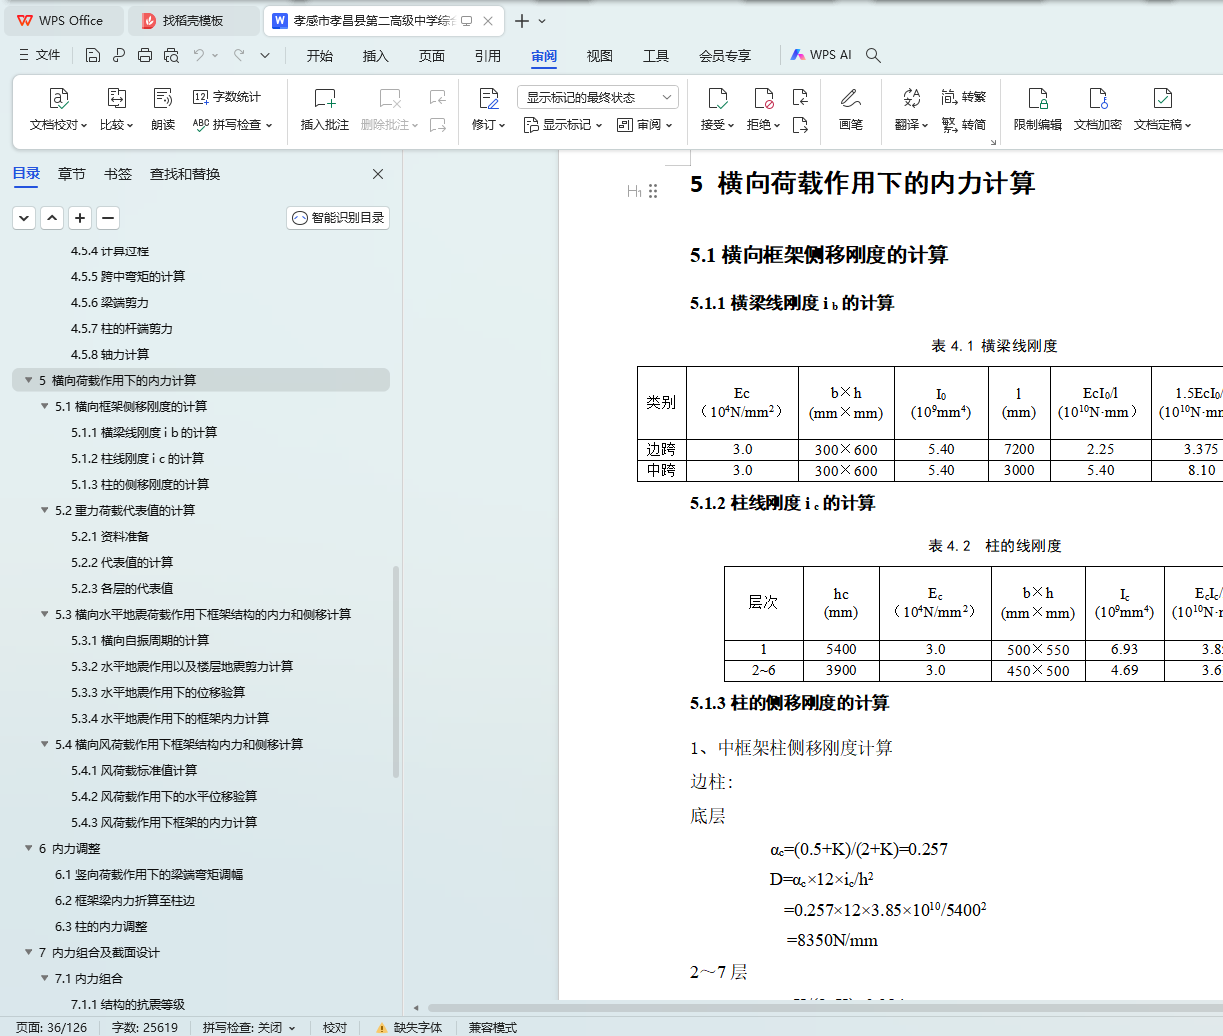Collapse the 5.3 横向水平地震荷载 outline node
The height and width of the screenshot is (1036, 1223).
pos(44,614)
